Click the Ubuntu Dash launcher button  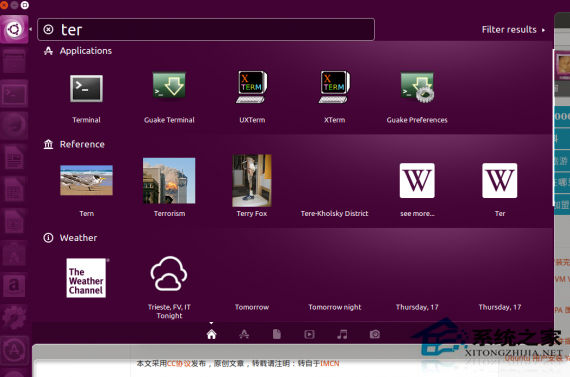click(14, 29)
